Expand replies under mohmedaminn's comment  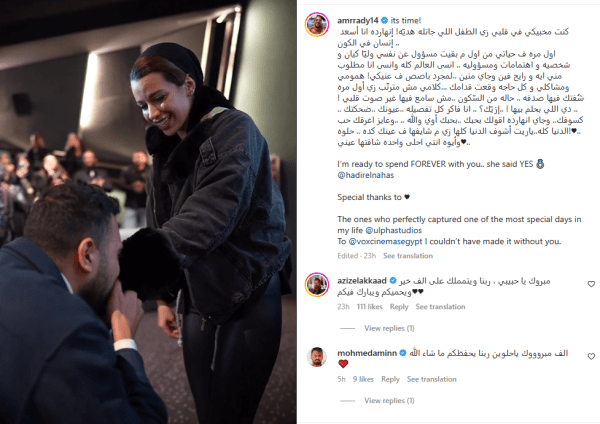389,400
